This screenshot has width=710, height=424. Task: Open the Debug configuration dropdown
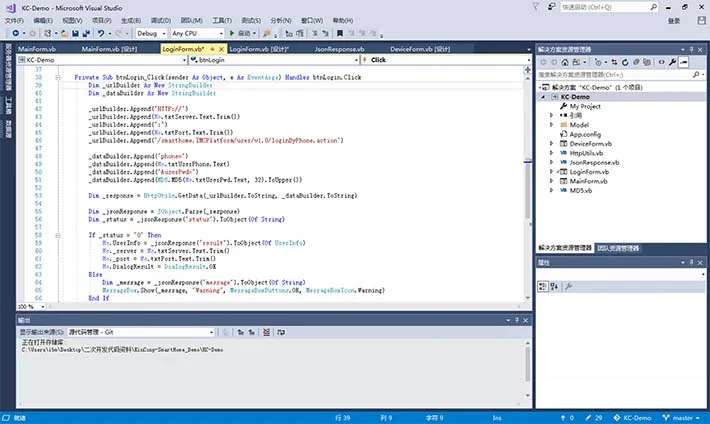tap(151, 33)
